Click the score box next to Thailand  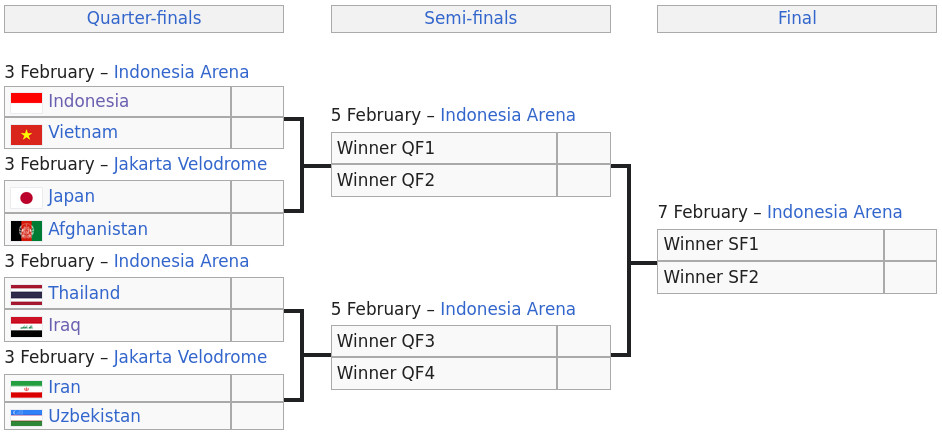click(x=257, y=293)
